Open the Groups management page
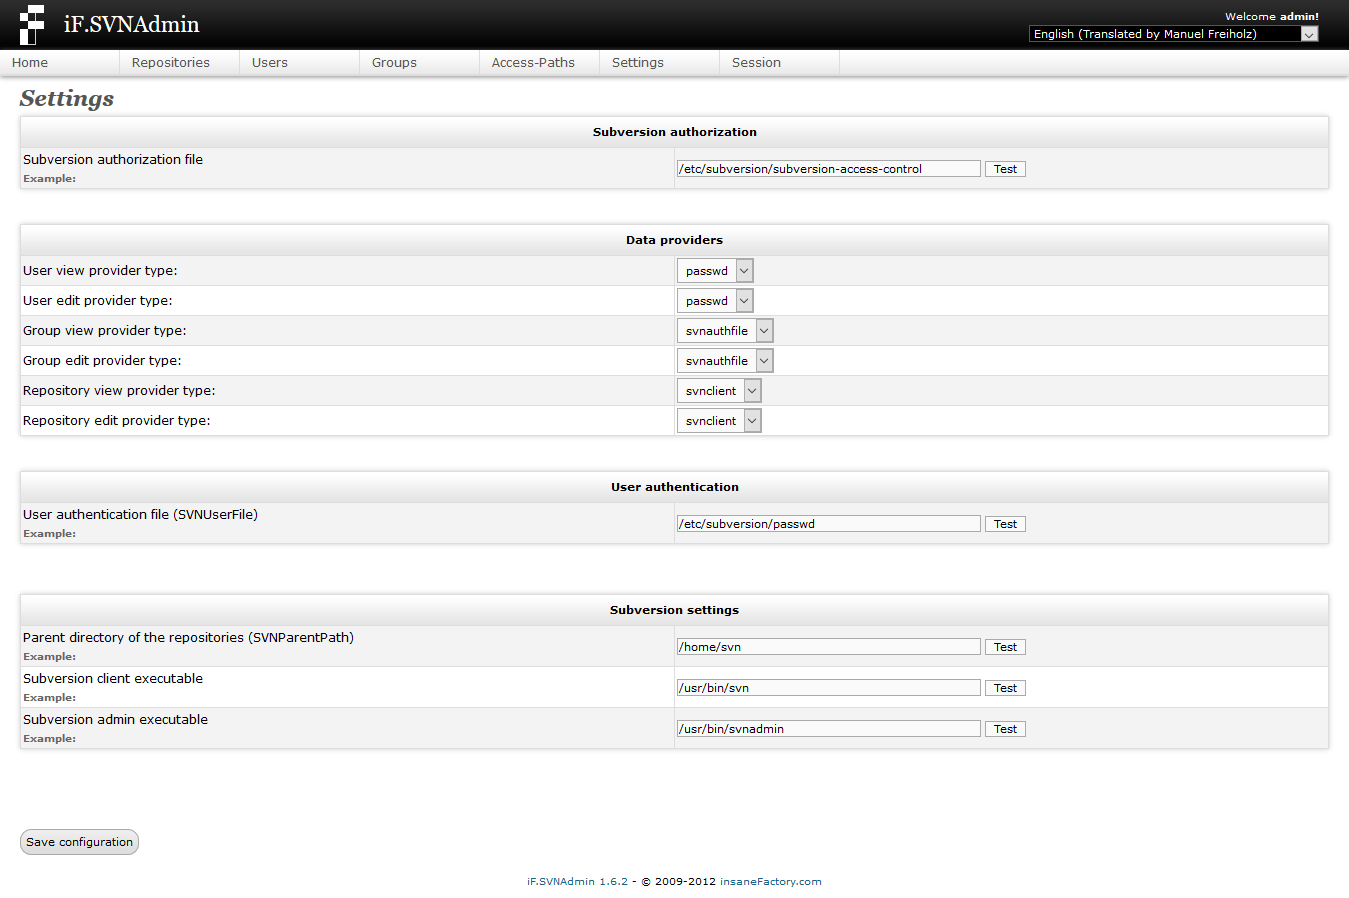The image size is (1349, 898). (x=393, y=62)
